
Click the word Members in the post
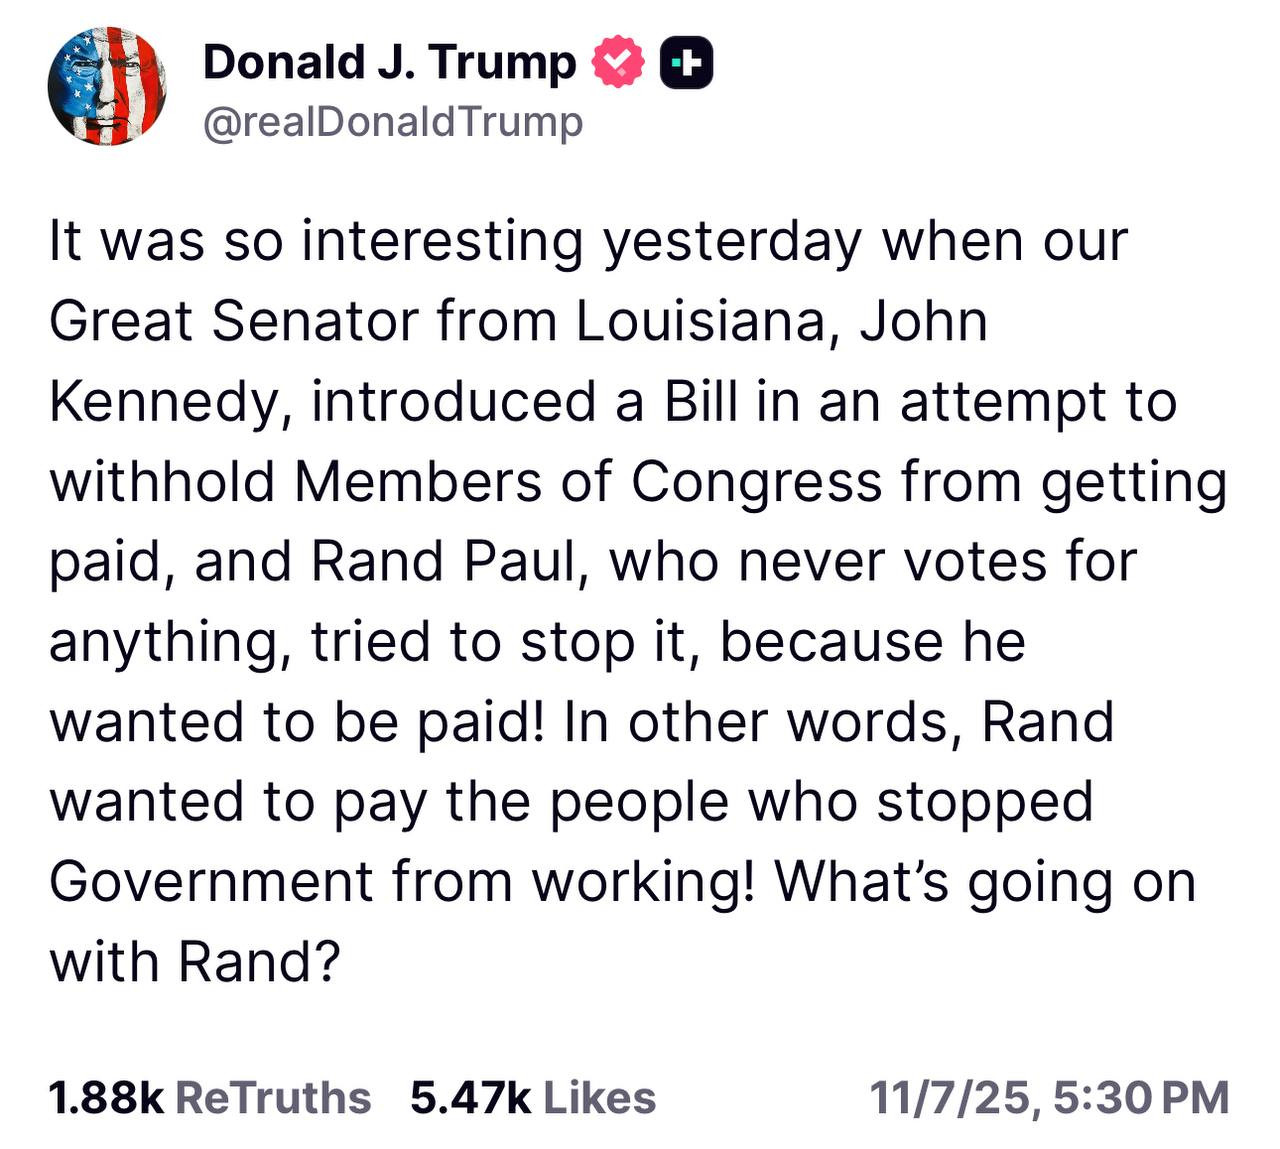point(418,482)
